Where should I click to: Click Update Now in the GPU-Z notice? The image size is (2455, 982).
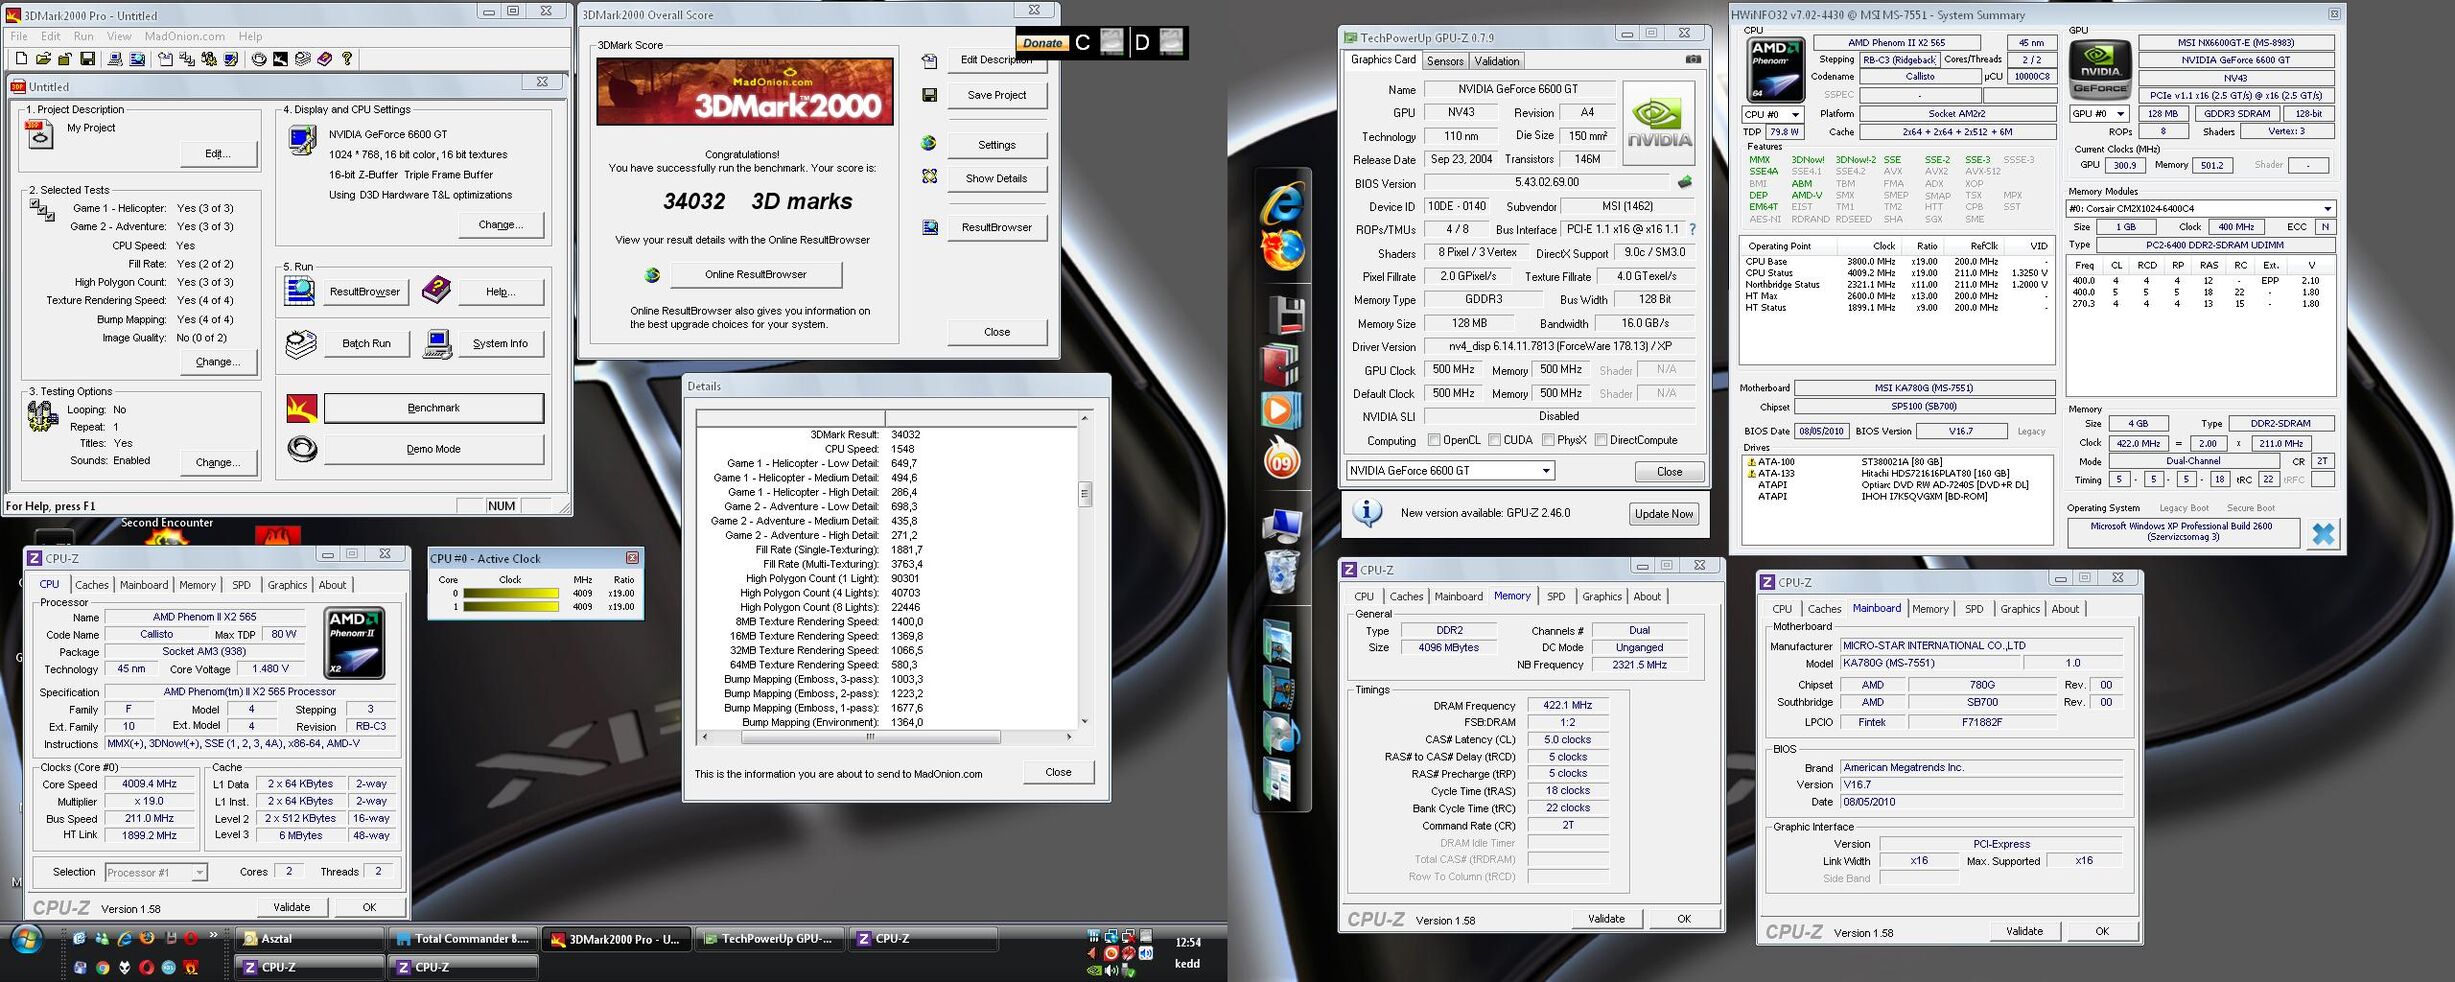[1664, 514]
